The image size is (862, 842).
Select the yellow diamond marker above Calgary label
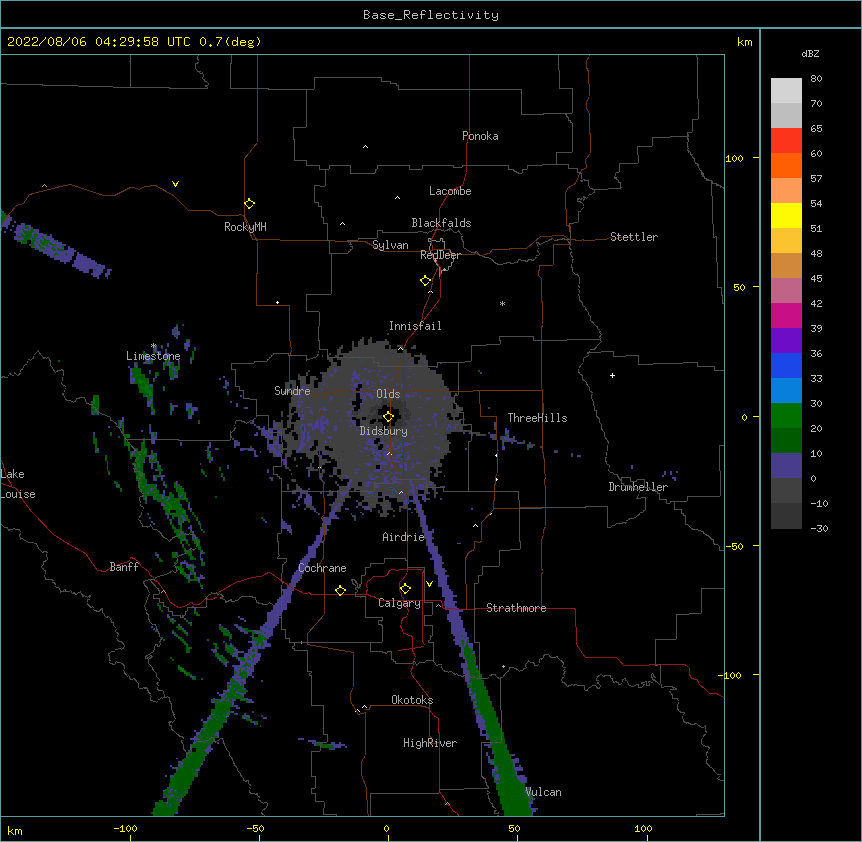point(405,589)
